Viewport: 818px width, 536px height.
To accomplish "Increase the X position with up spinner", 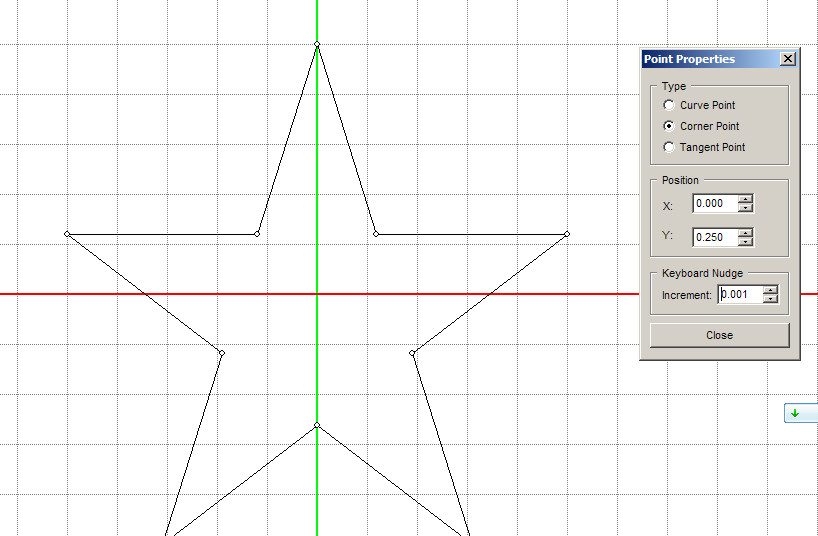I will pyautogui.click(x=746, y=199).
